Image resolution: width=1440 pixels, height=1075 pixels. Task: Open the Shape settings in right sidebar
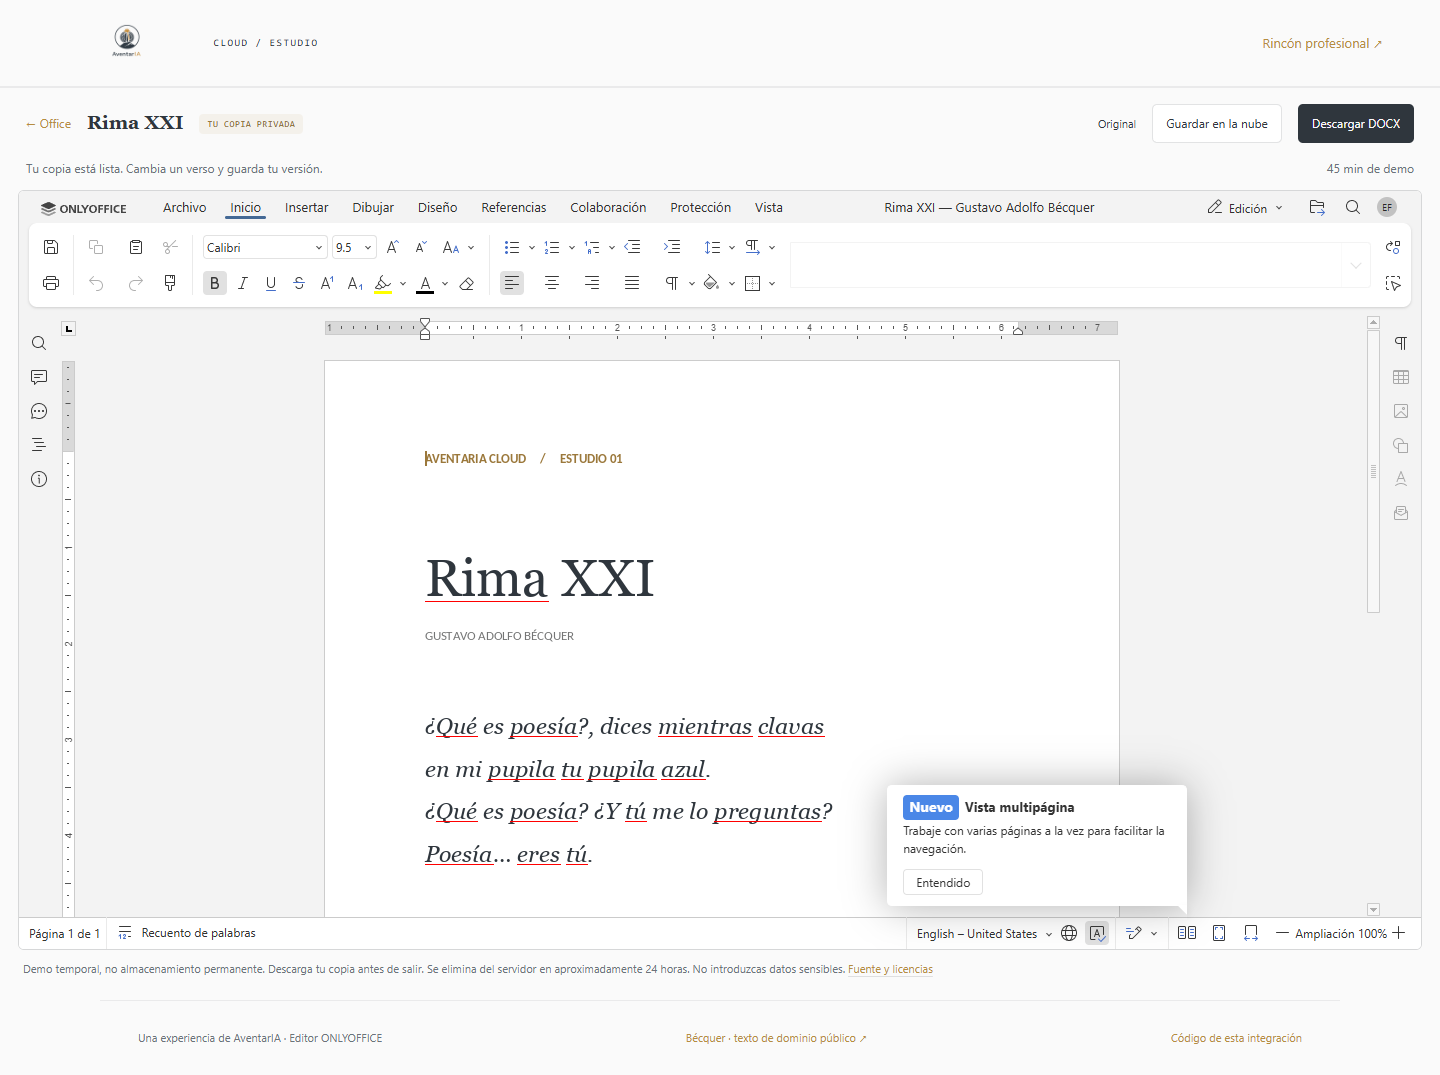tap(1401, 445)
